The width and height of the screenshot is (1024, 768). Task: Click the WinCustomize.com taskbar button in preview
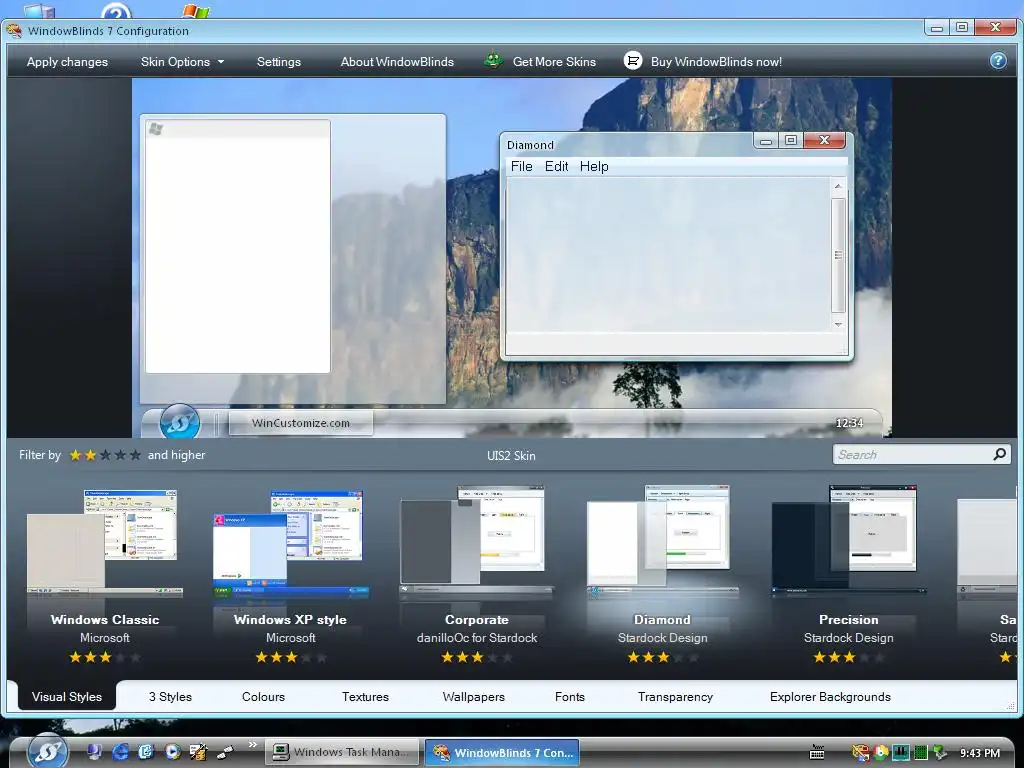(300, 423)
